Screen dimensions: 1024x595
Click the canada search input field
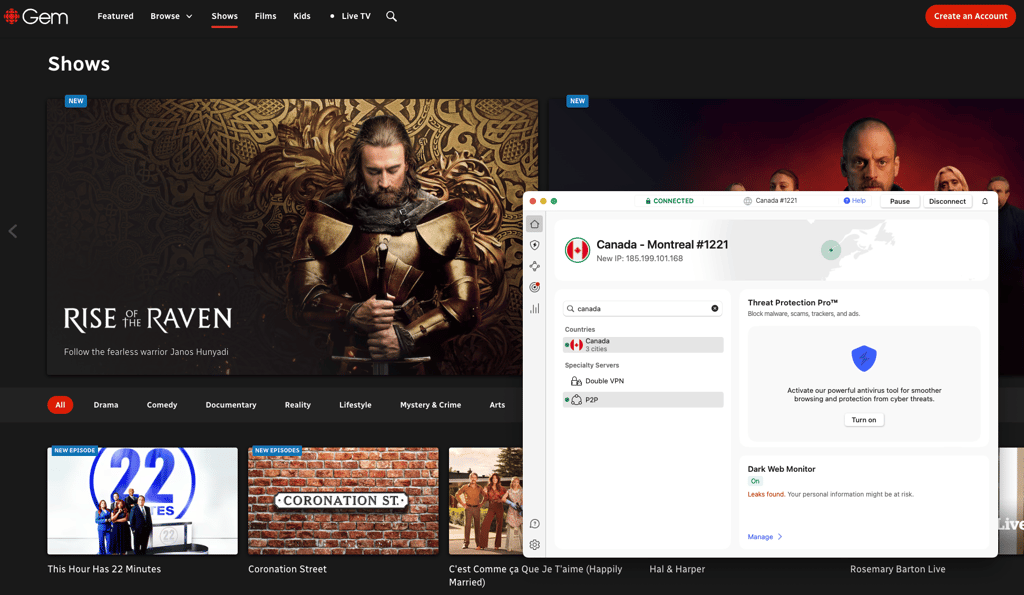(x=643, y=308)
